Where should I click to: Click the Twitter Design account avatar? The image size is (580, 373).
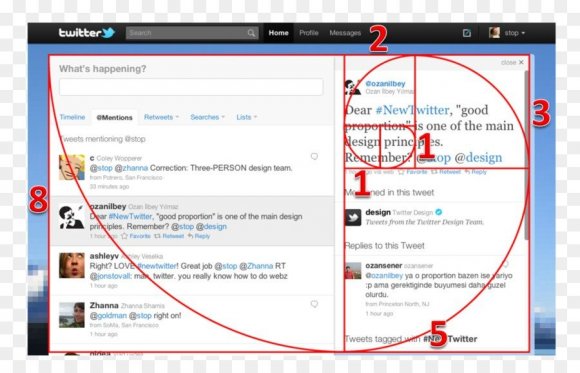click(353, 217)
